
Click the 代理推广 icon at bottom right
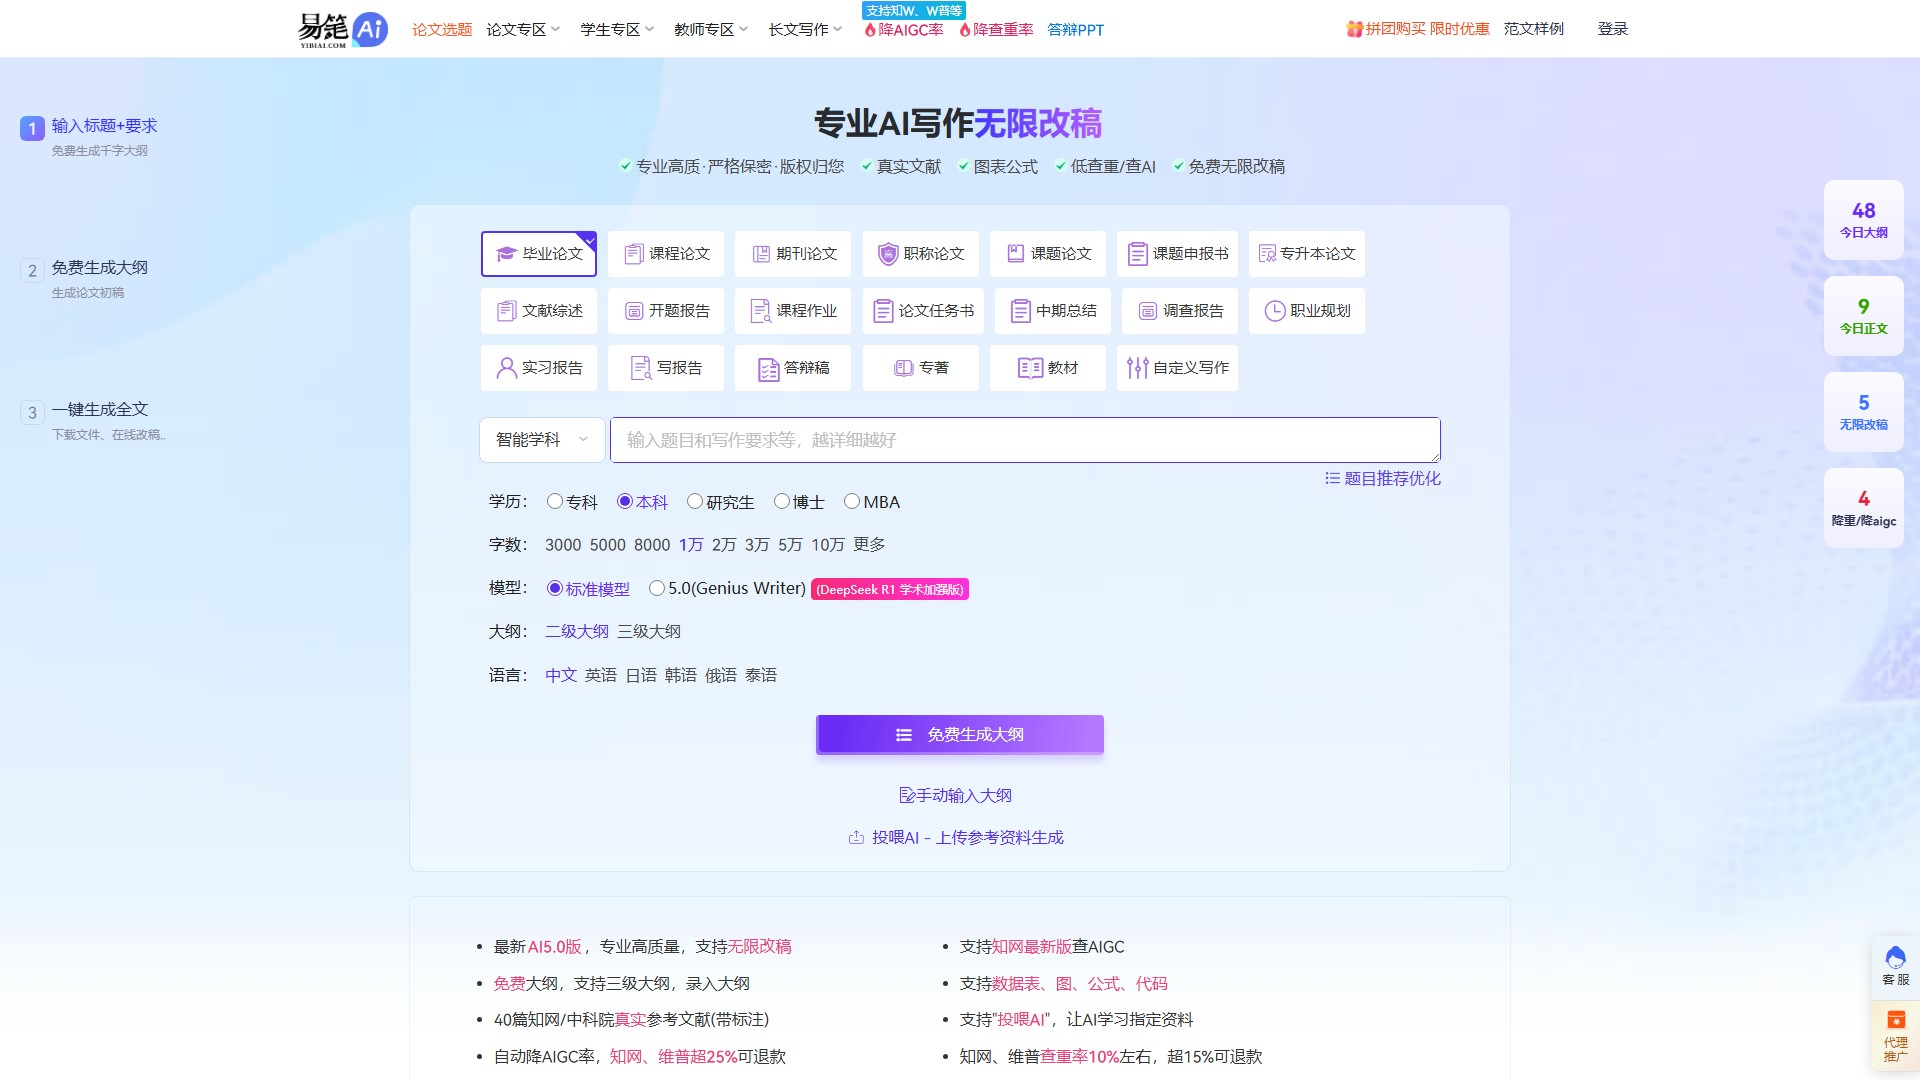1895,1020
